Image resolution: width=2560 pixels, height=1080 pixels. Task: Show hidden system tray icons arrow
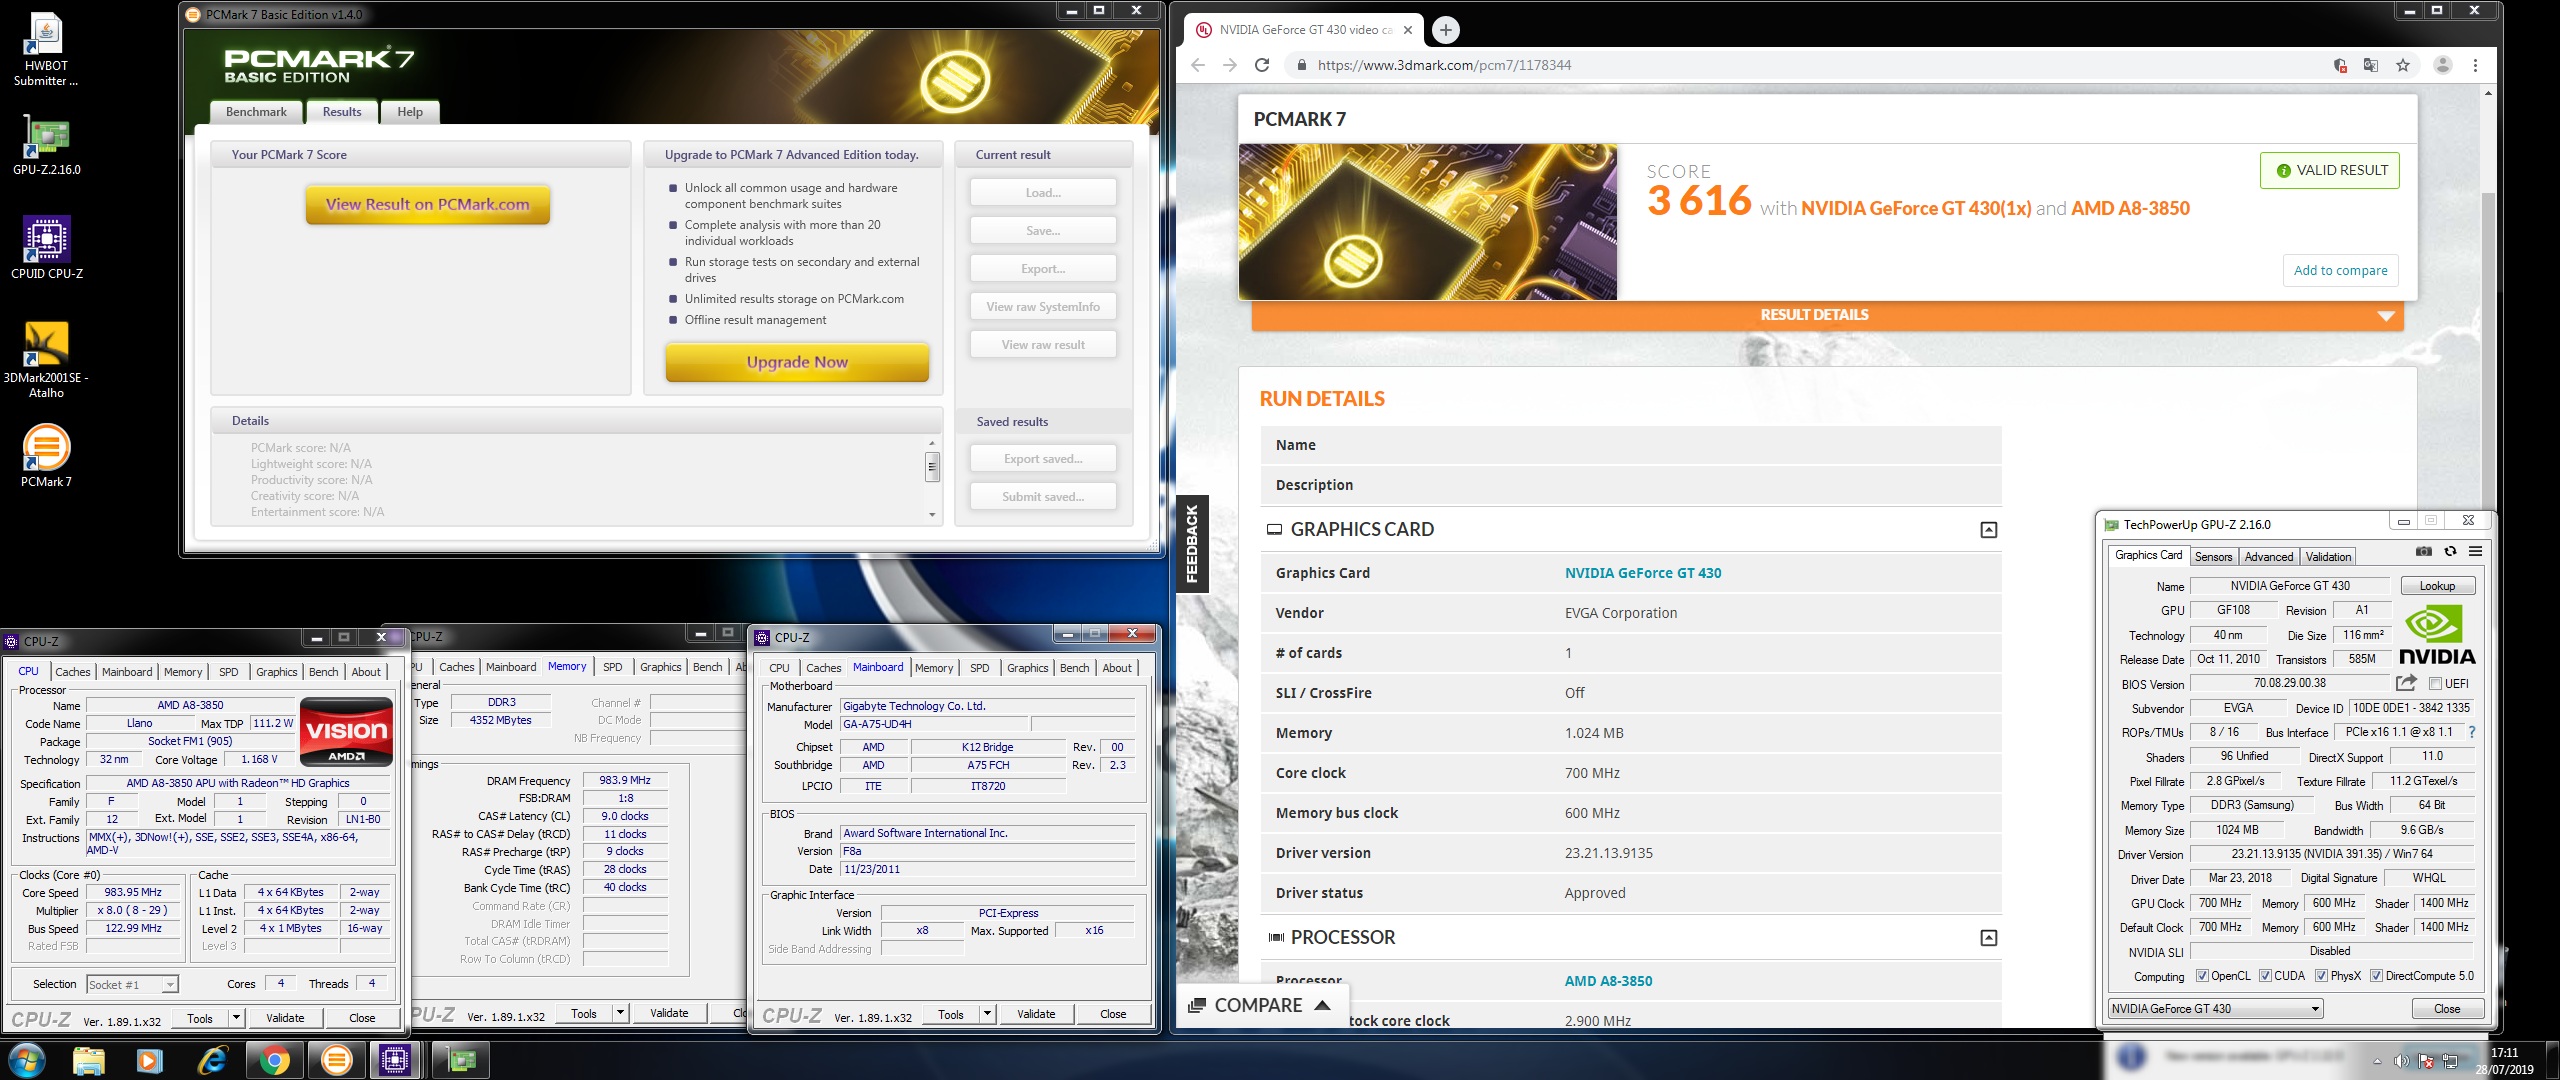pos(2377,1061)
